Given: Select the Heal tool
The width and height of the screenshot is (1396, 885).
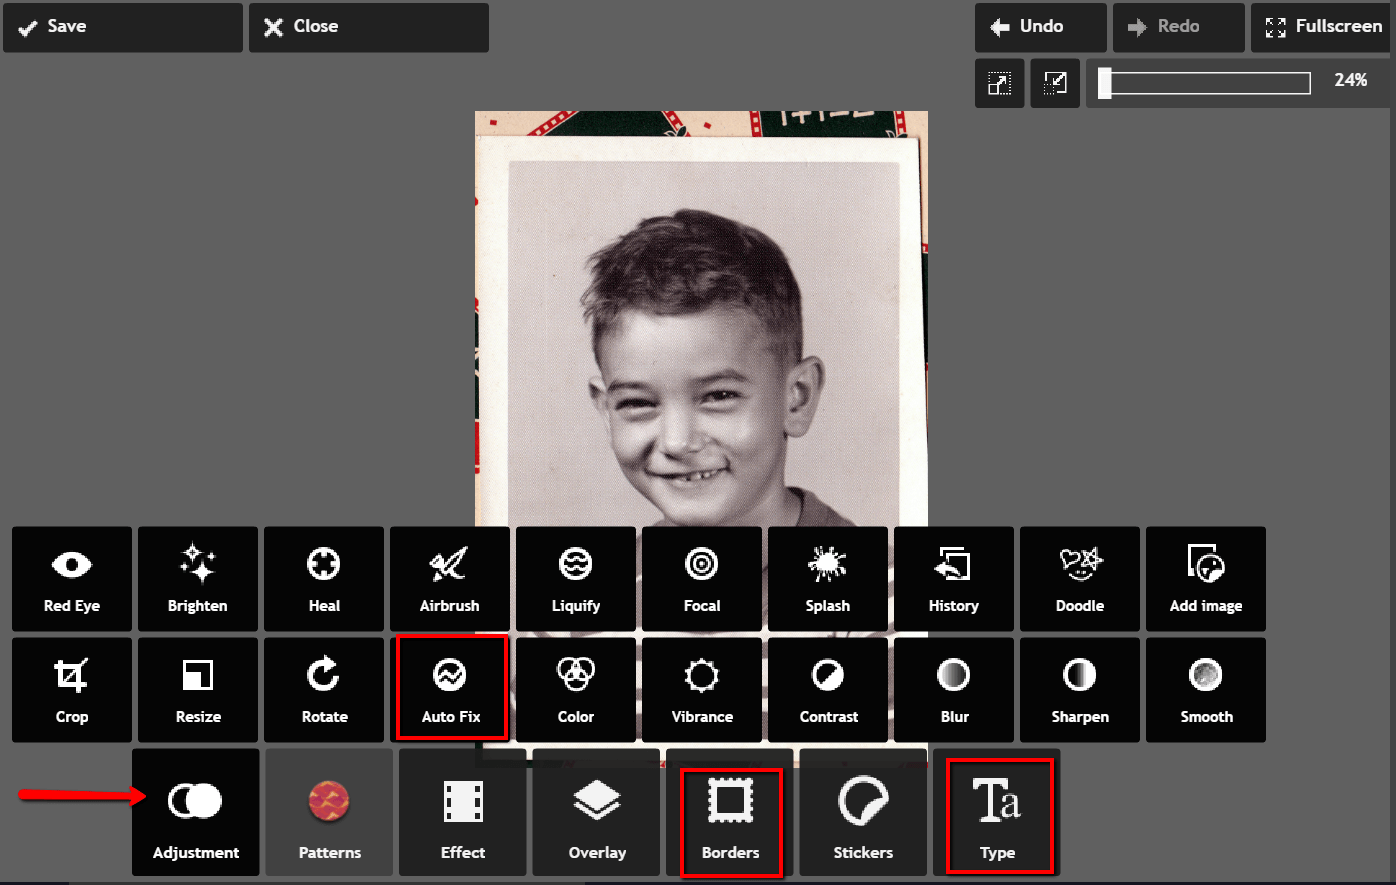Looking at the screenshot, I should (x=323, y=579).
